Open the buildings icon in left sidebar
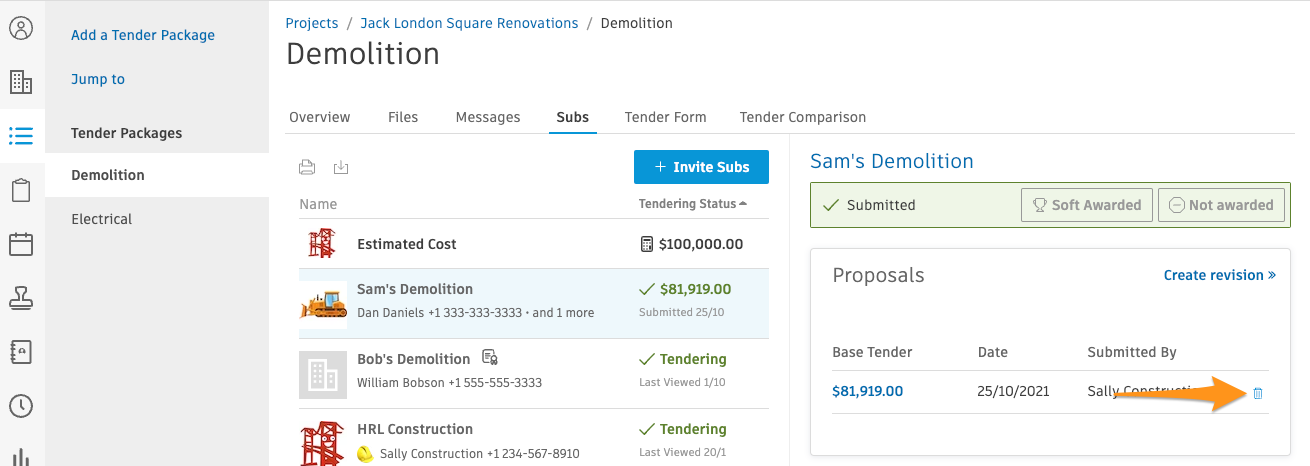Screen dimensions: 1310x466 pos(21,82)
